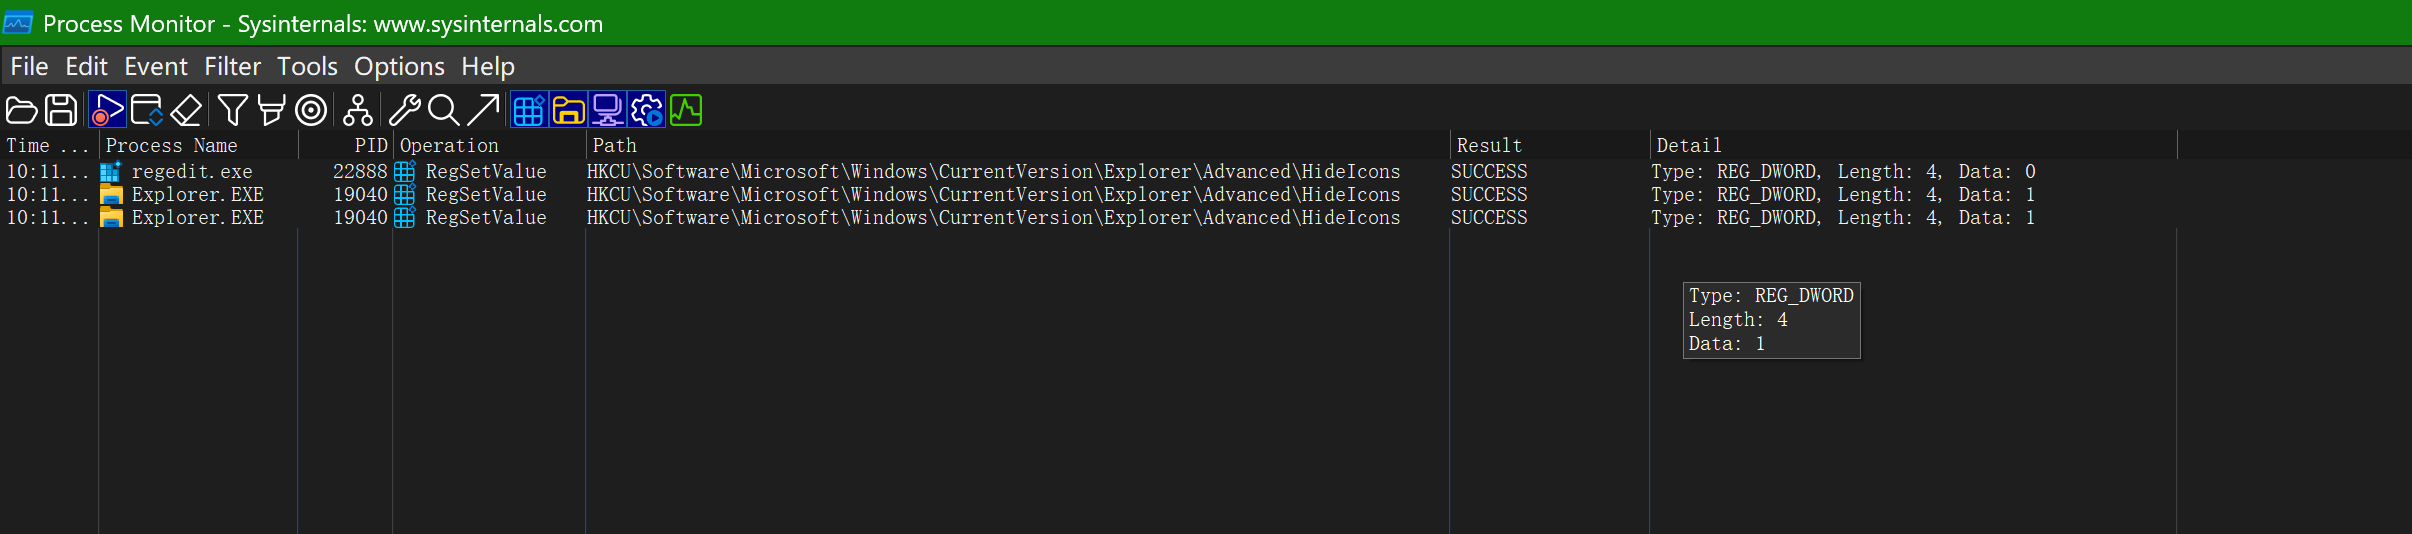The image size is (2412, 534).
Task: Click the Open log file icon
Action: [21, 110]
